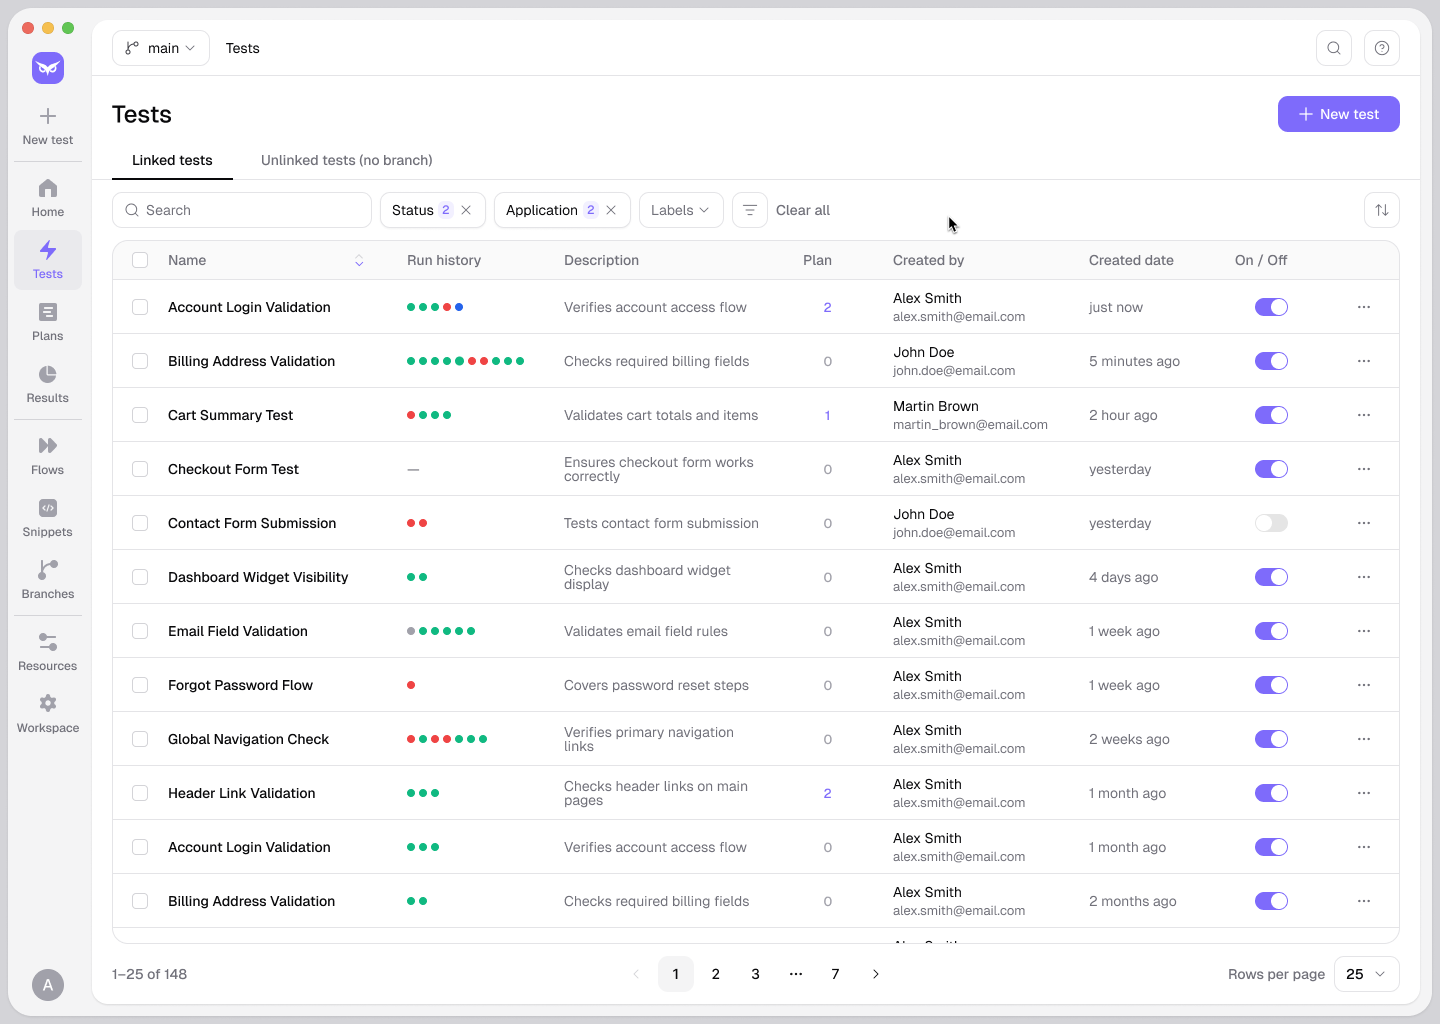Turn off the Forgot Password Flow toggle
This screenshot has width=1440, height=1024.
point(1271,685)
